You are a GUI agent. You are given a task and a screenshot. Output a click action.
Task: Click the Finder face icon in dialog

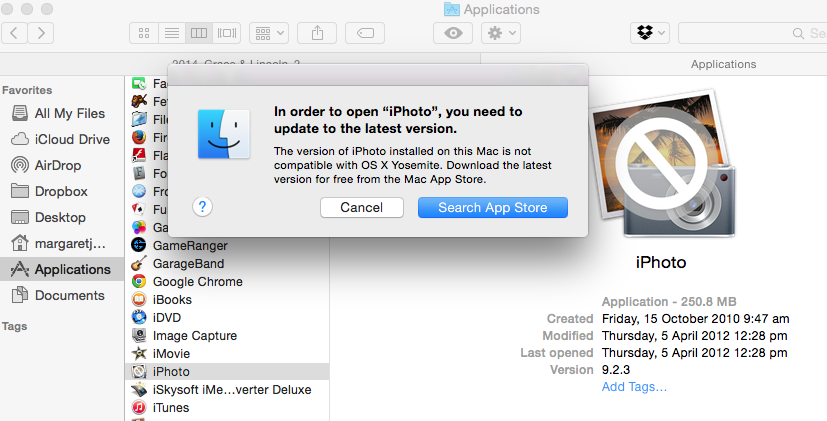click(224, 134)
